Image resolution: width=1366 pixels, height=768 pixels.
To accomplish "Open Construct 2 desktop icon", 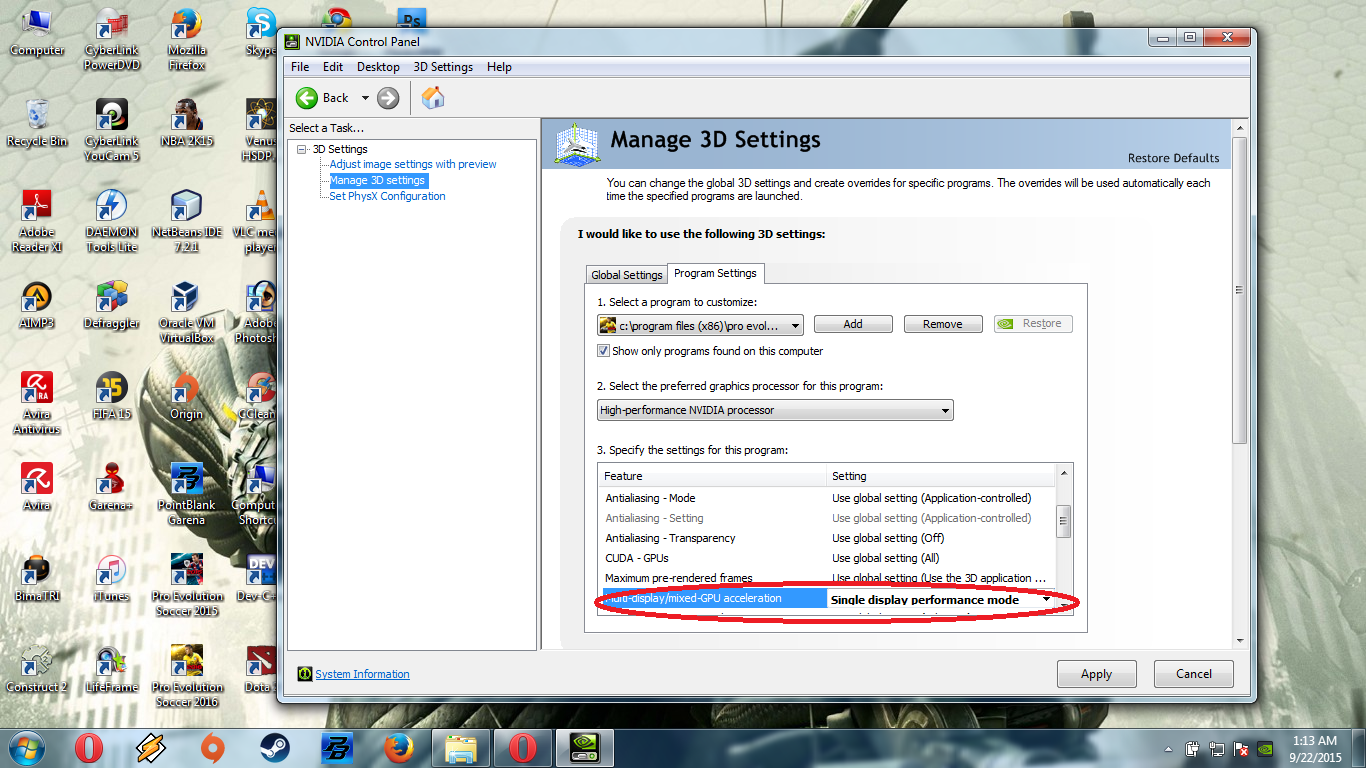I will pos(37,669).
